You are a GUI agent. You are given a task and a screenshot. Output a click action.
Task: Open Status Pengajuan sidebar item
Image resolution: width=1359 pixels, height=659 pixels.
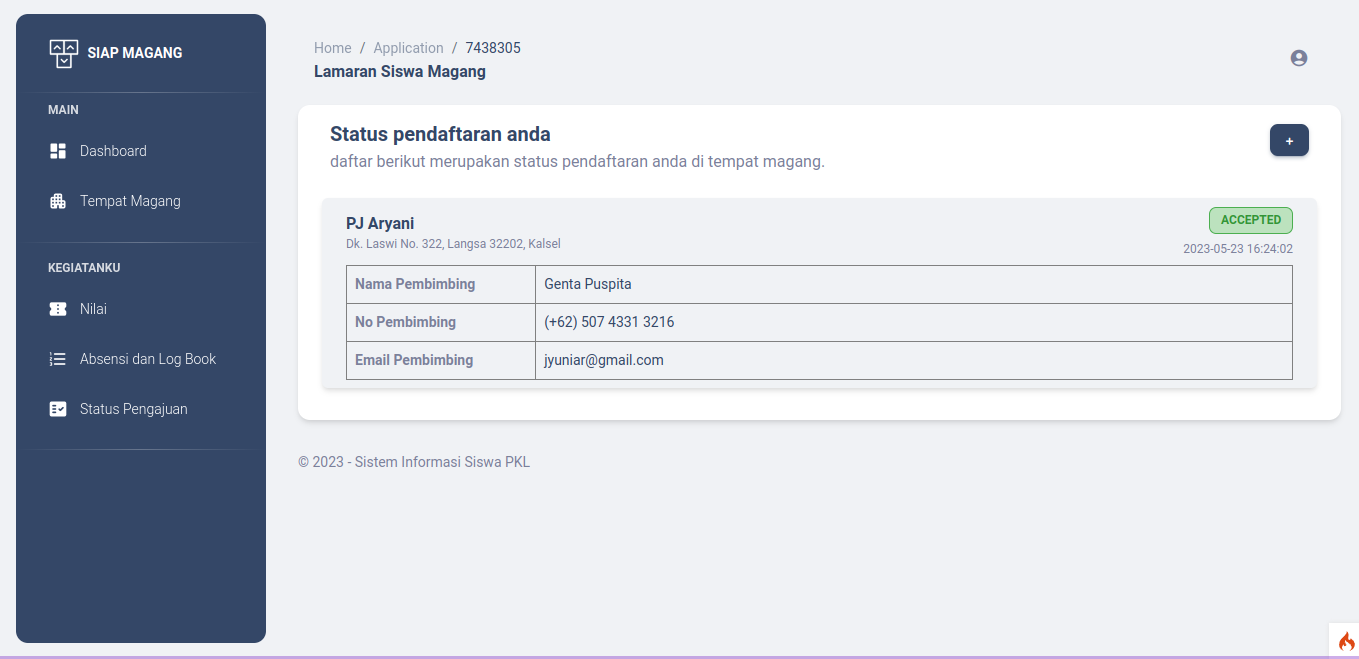(133, 409)
